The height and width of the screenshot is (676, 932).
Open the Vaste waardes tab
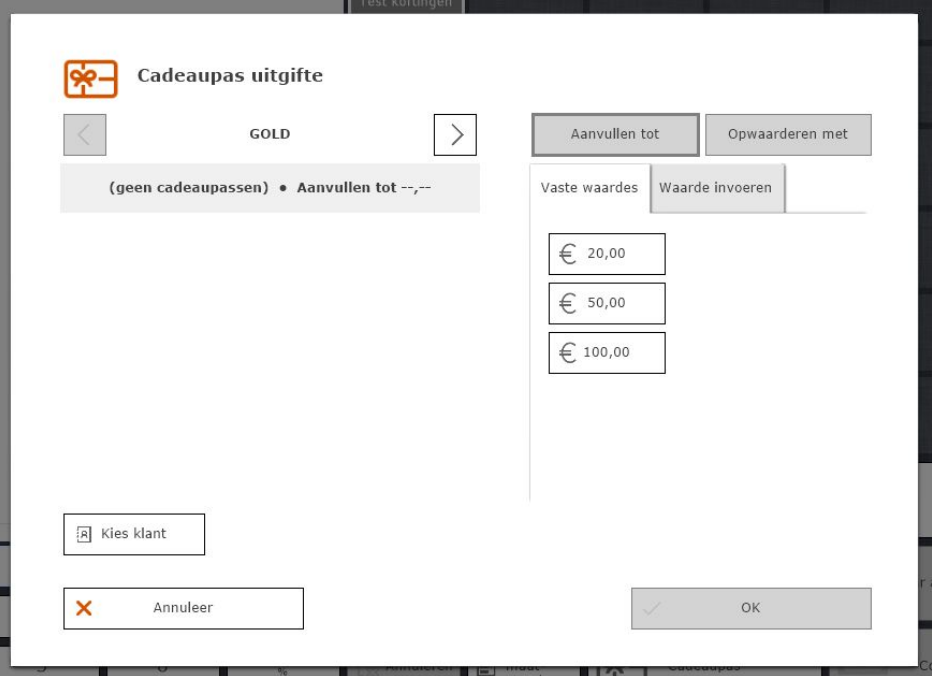click(x=589, y=188)
